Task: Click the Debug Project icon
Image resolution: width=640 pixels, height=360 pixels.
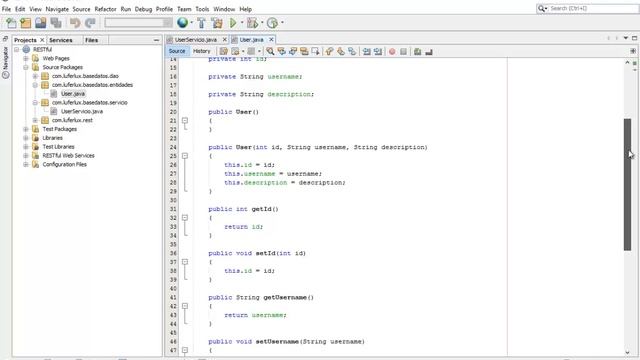Action: pos(252,23)
